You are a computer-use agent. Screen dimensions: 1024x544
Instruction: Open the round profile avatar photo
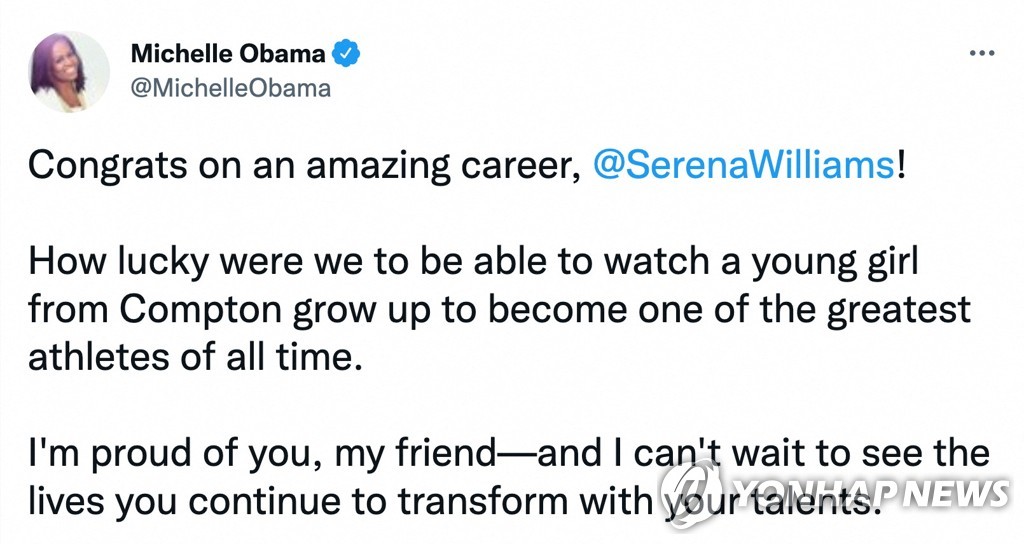pos(69,71)
